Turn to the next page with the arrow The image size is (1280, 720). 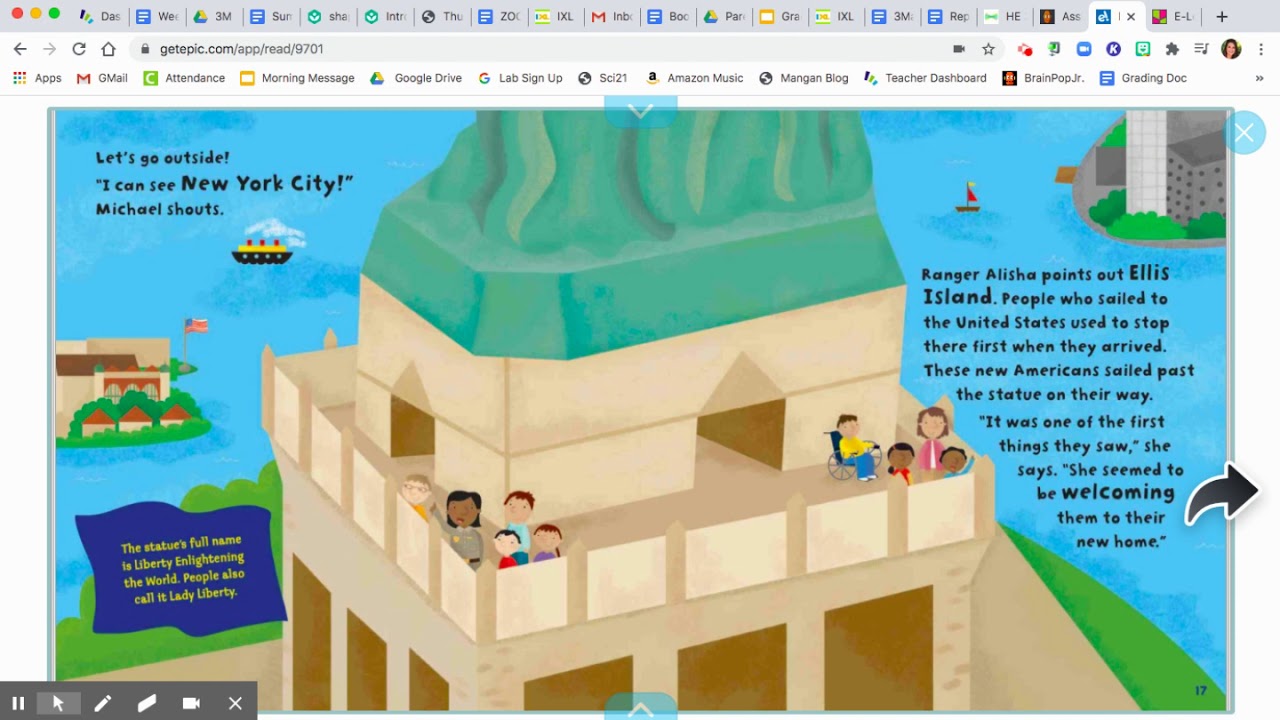(x=1222, y=493)
